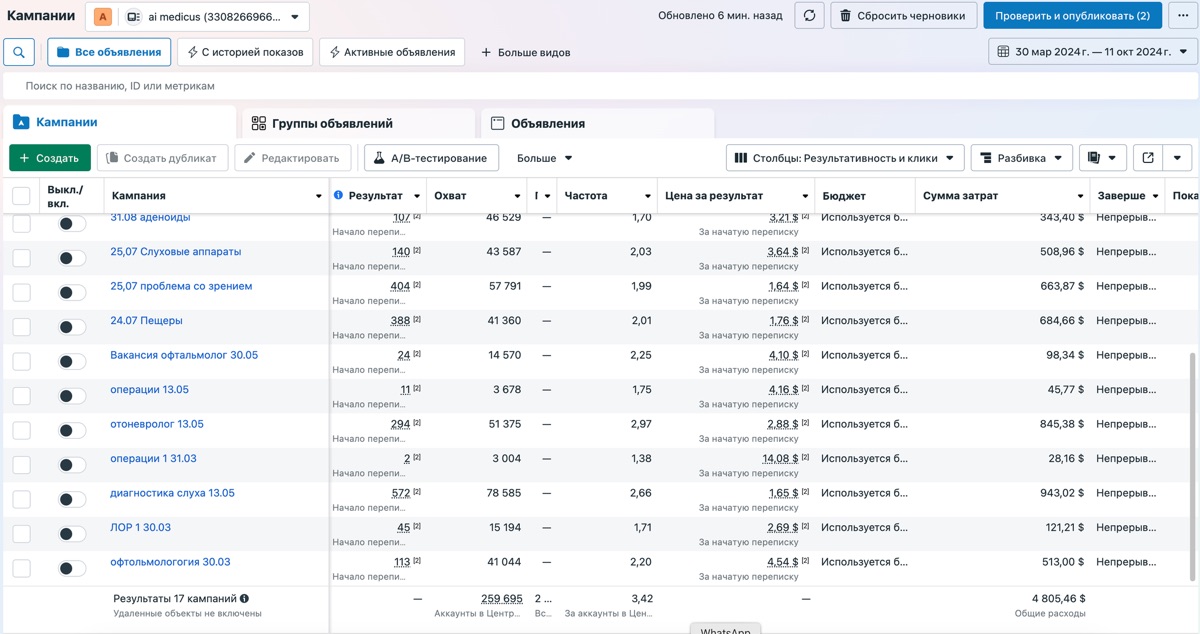Click Больше видов to add views
The width and height of the screenshot is (1200, 634).
coord(526,52)
